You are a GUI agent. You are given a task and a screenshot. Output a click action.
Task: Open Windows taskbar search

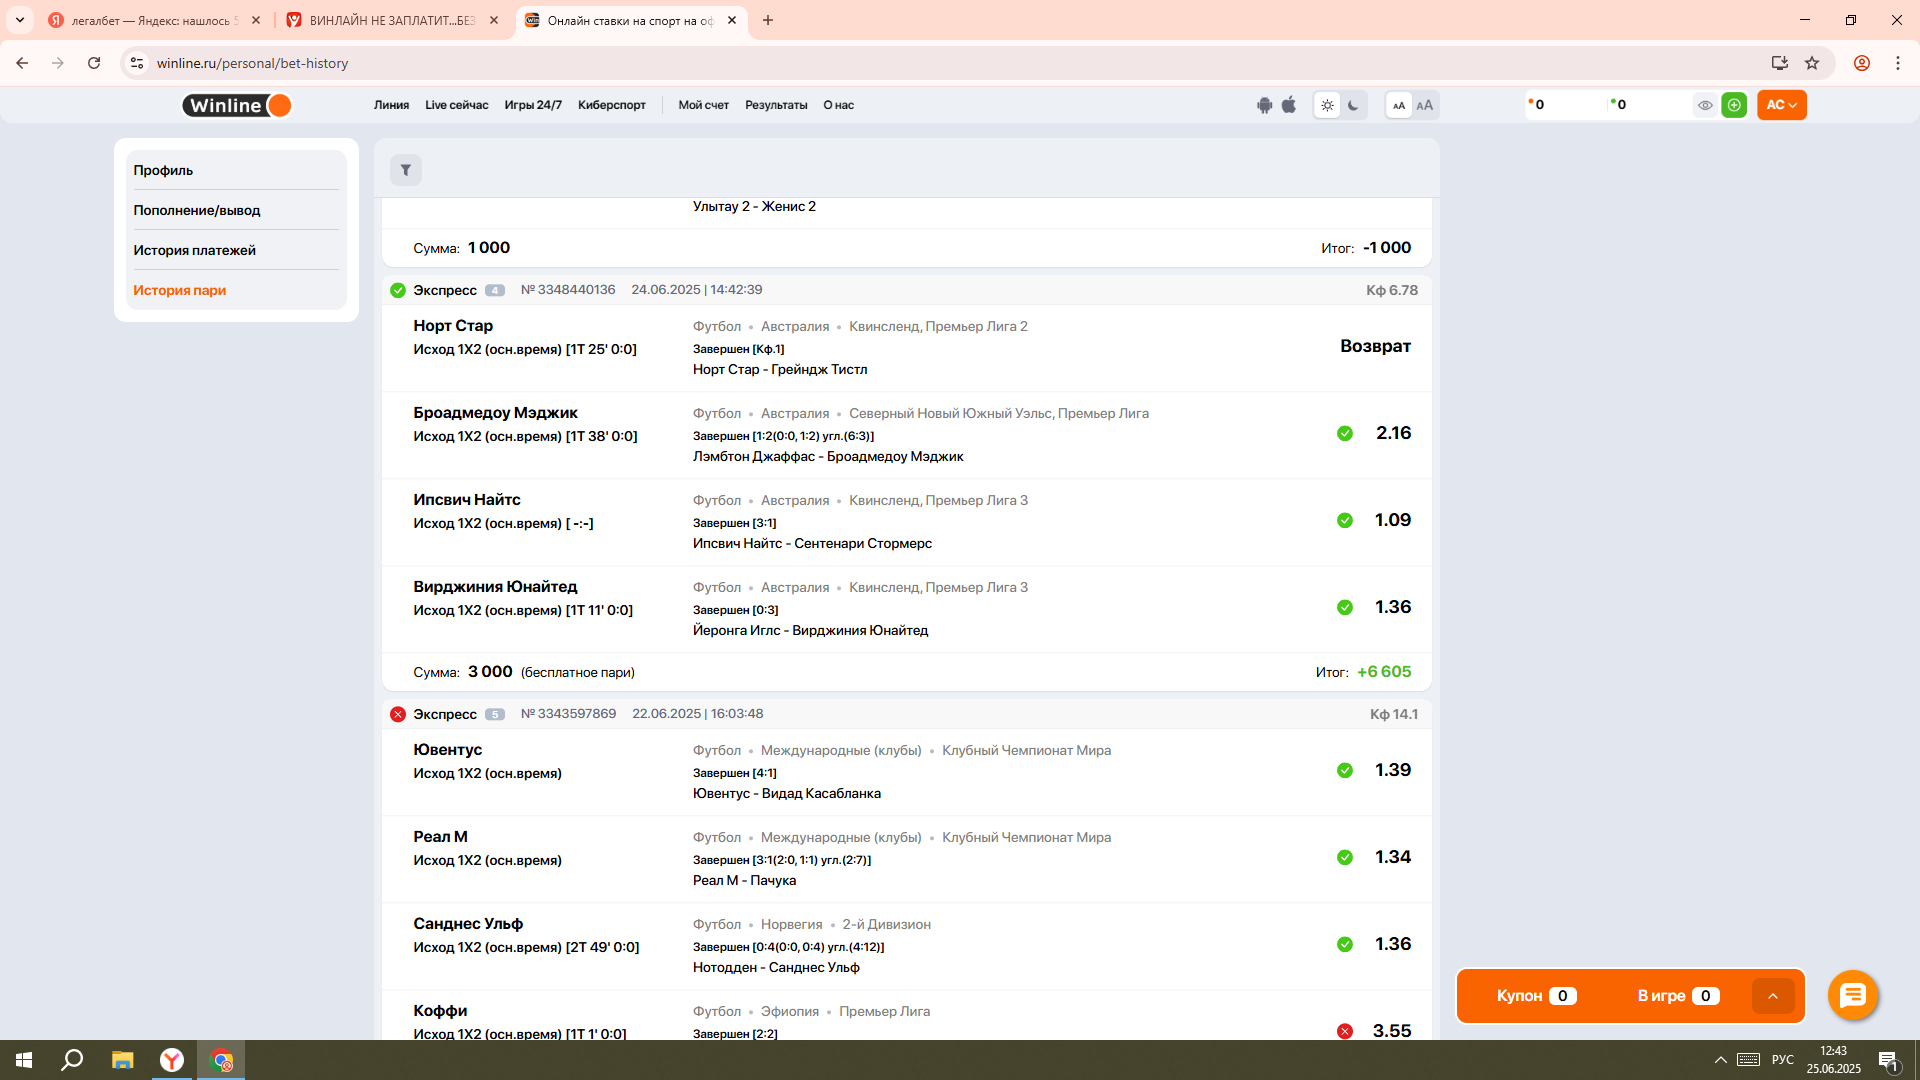(x=72, y=1060)
